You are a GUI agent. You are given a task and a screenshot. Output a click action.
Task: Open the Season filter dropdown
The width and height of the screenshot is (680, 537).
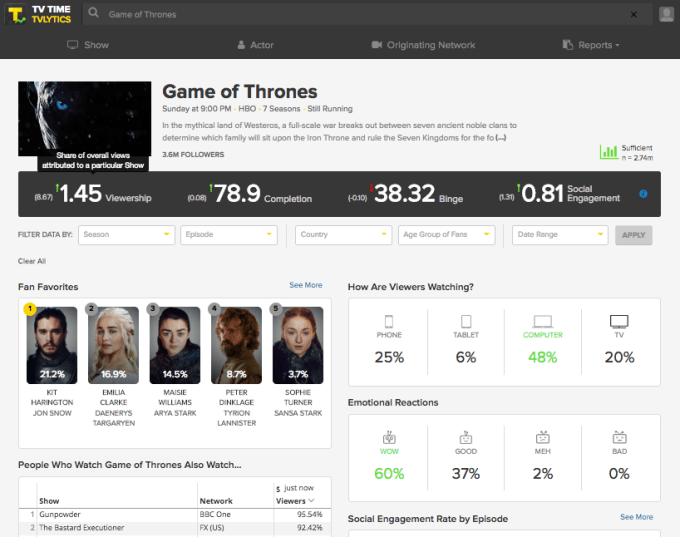127,235
